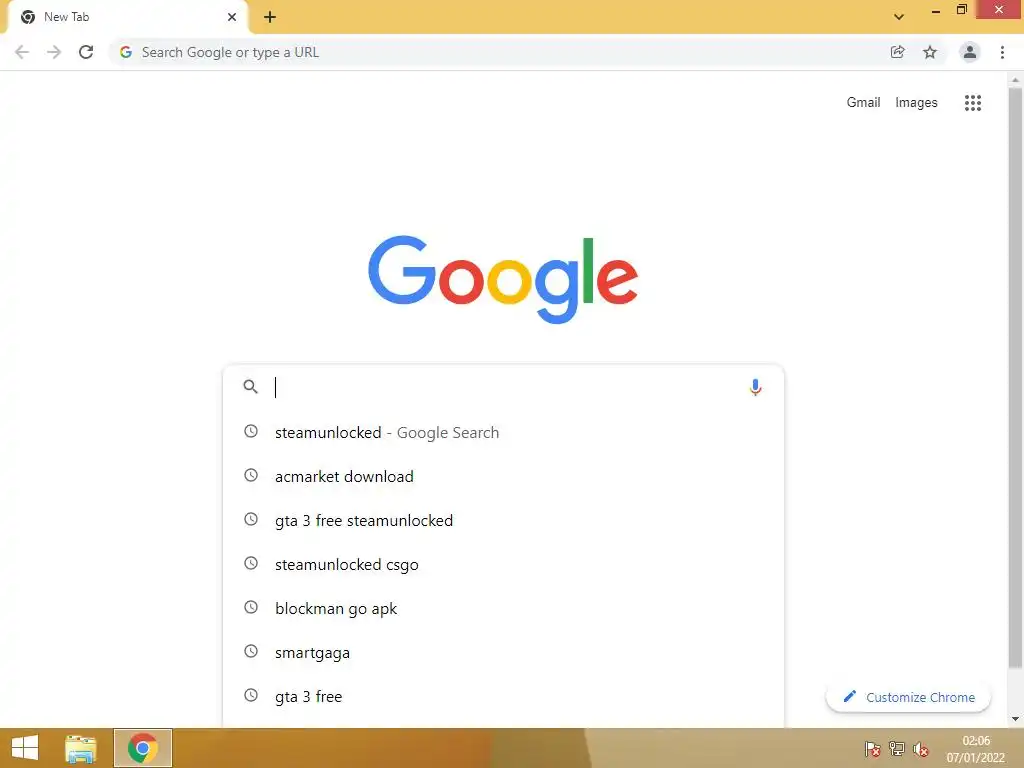Viewport: 1024px width, 768px height.
Task: Choose the 'gta 3 free steamunlocked' suggestion
Action: point(503,520)
